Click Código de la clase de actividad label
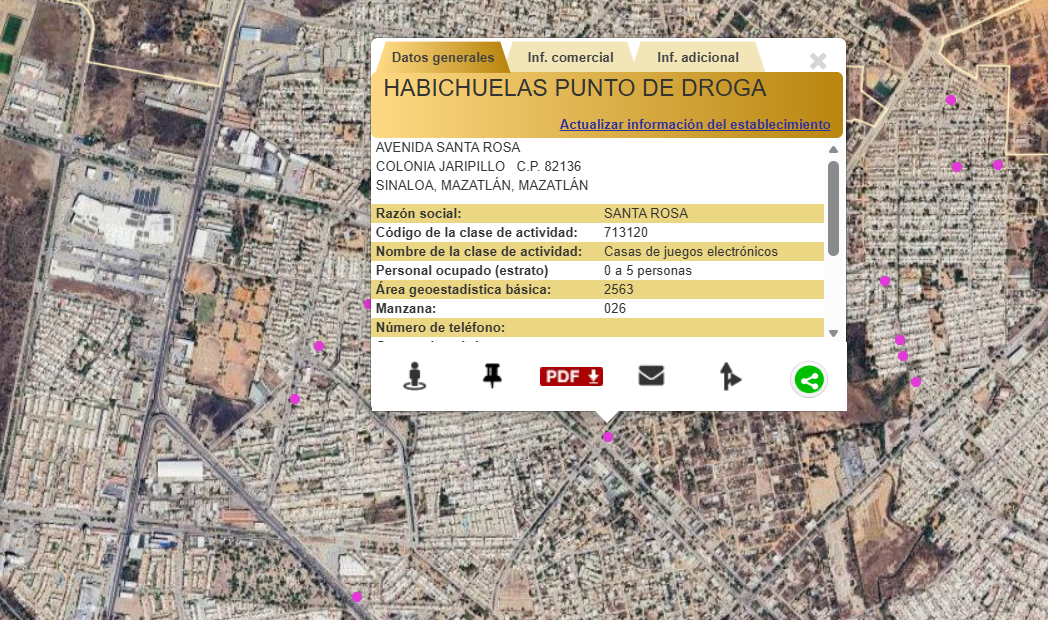 tap(477, 232)
